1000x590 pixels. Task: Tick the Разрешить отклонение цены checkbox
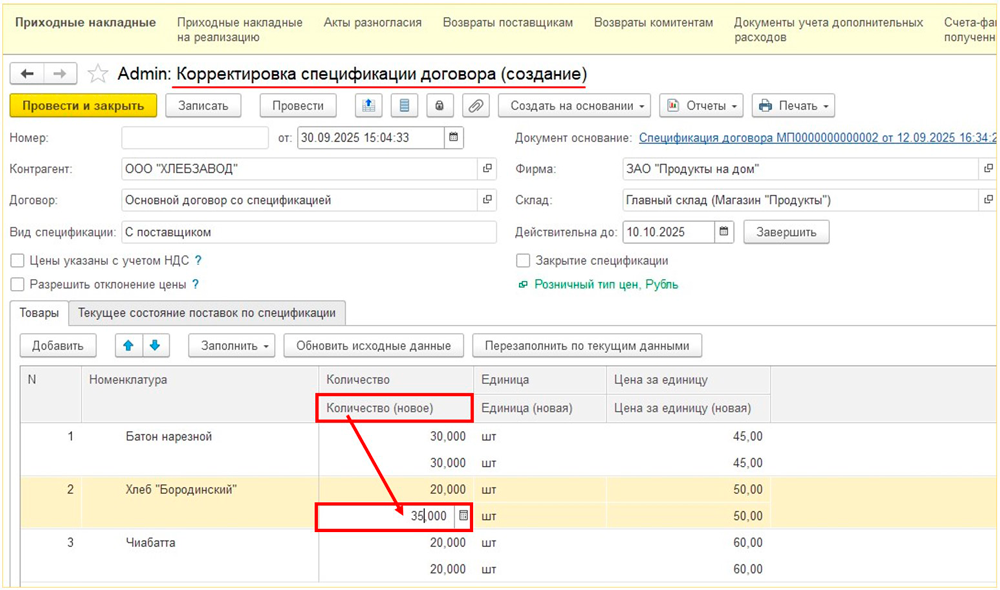click(x=17, y=285)
